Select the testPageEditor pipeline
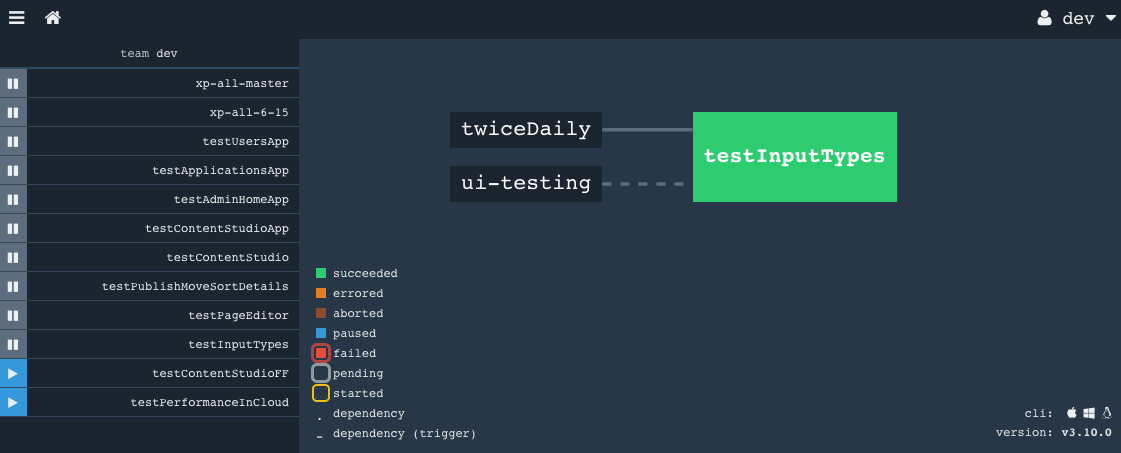This screenshot has width=1121, height=453. click(163, 315)
